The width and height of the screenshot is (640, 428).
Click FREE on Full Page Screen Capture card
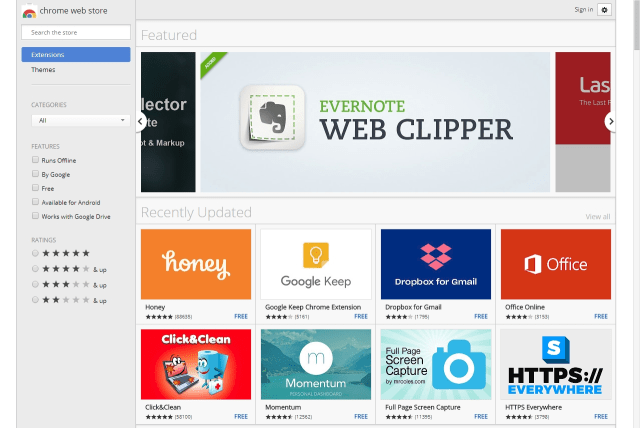click(481, 417)
